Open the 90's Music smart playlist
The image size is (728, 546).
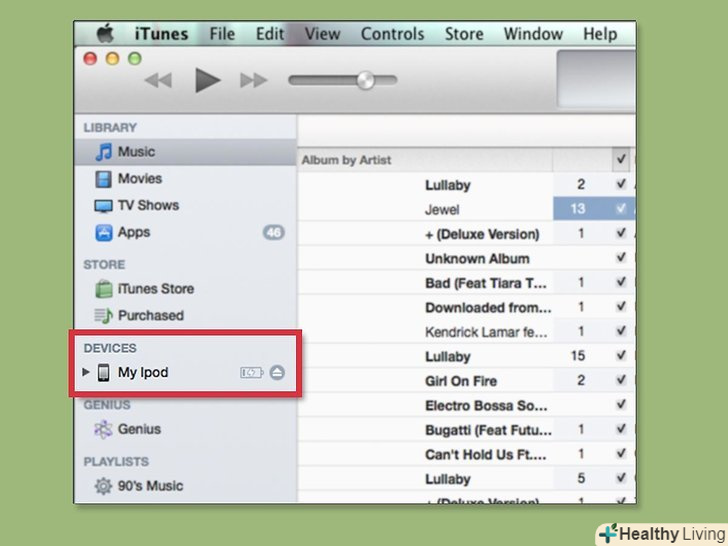click(x=186, y=486)
